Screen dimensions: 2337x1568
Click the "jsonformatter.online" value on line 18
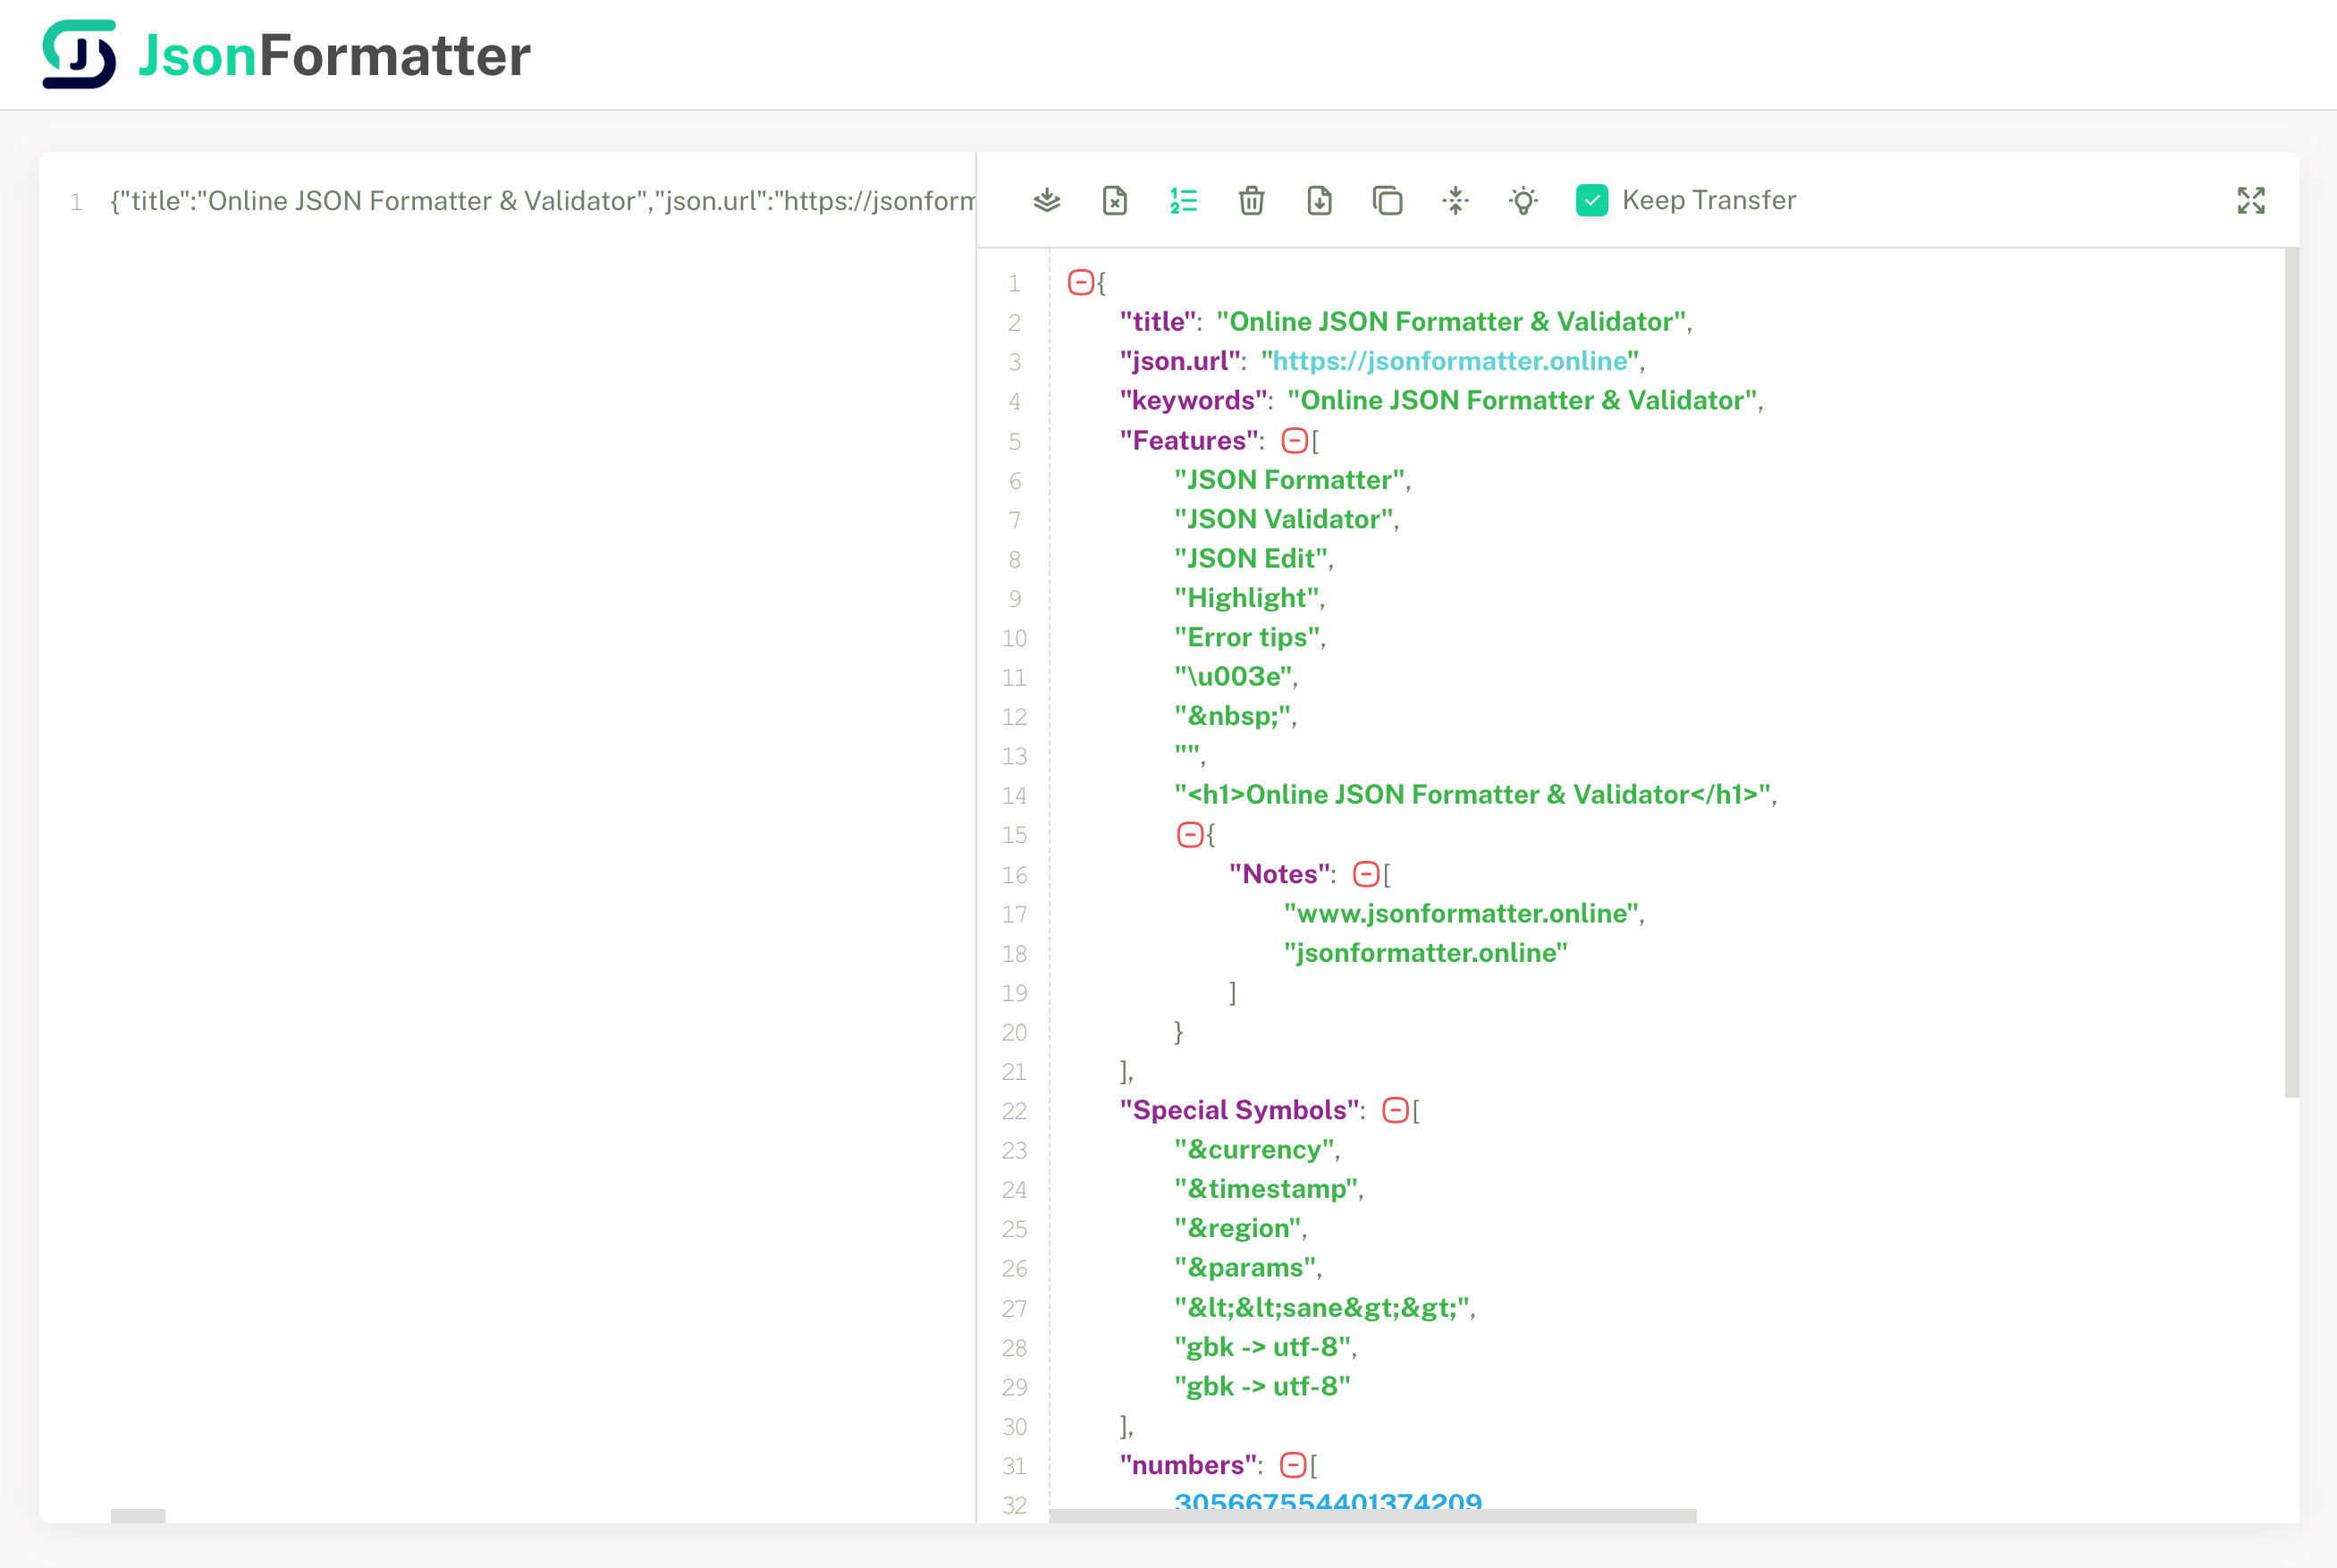point(1426,953)
